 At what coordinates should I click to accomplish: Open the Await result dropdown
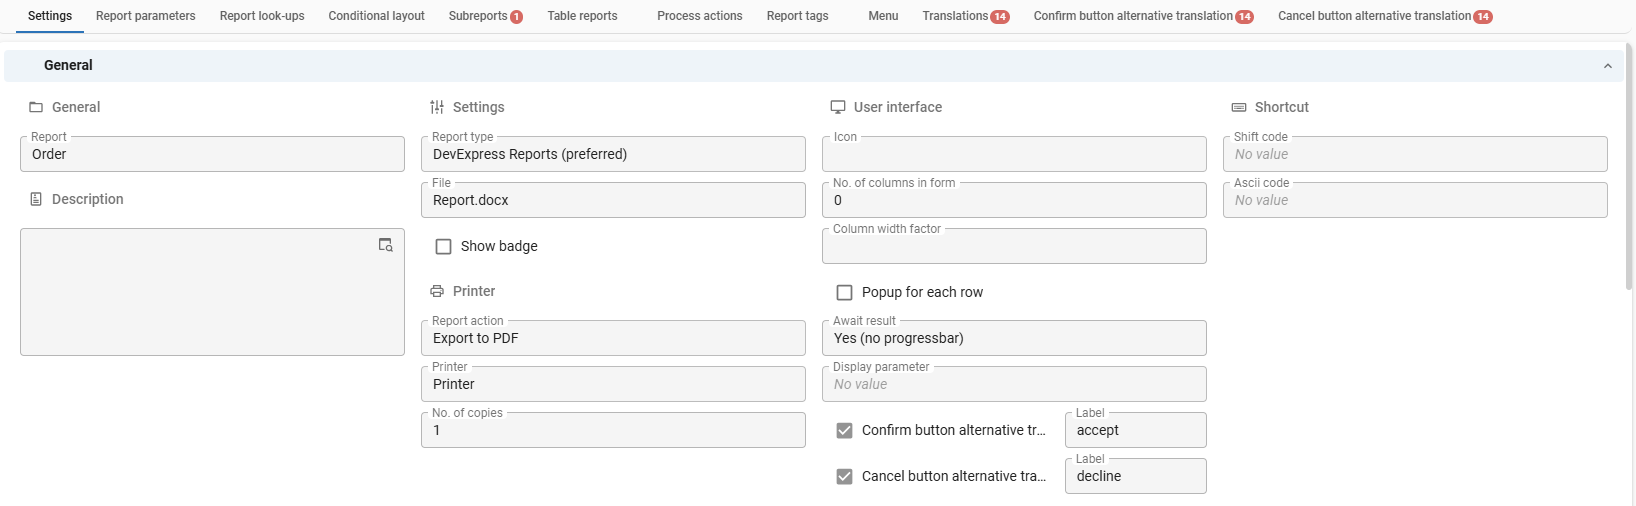coord(1014,338)
